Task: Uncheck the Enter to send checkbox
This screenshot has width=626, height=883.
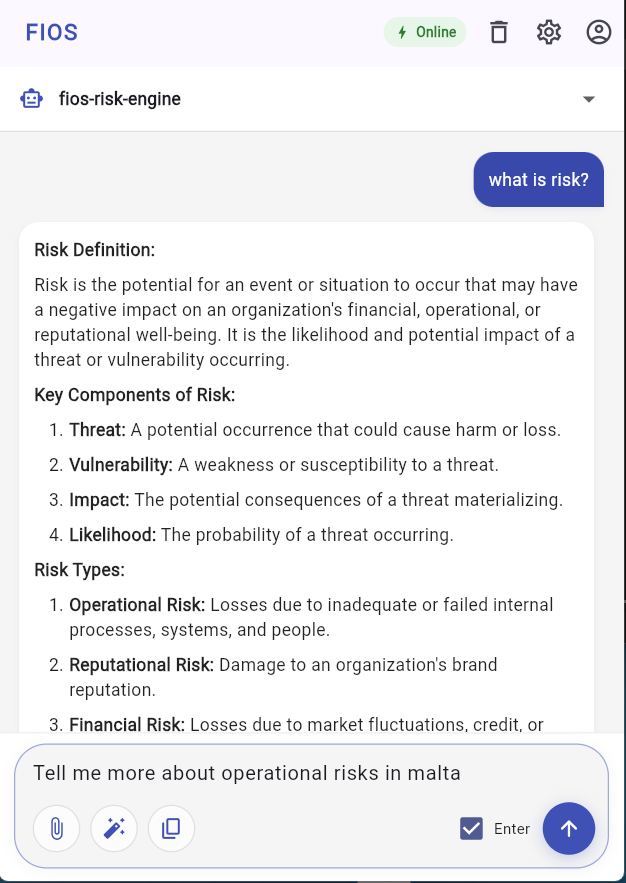Action: point(471,828)
